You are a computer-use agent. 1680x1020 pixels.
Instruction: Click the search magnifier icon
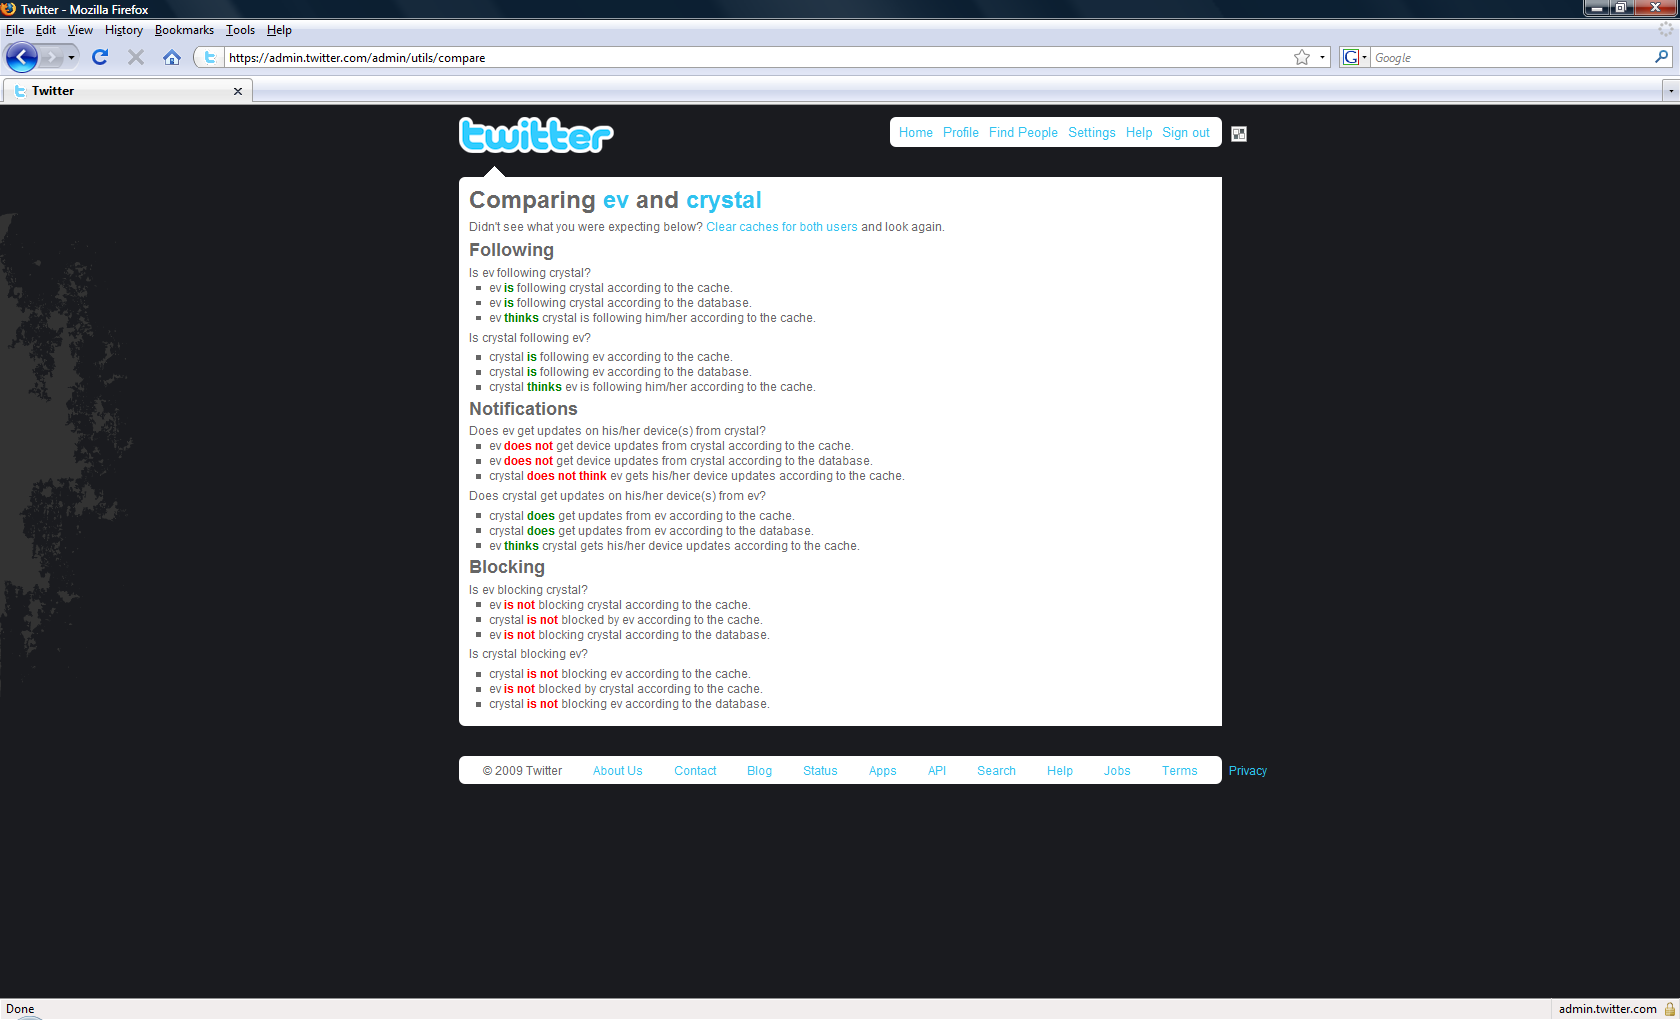tap(1662, 57)
